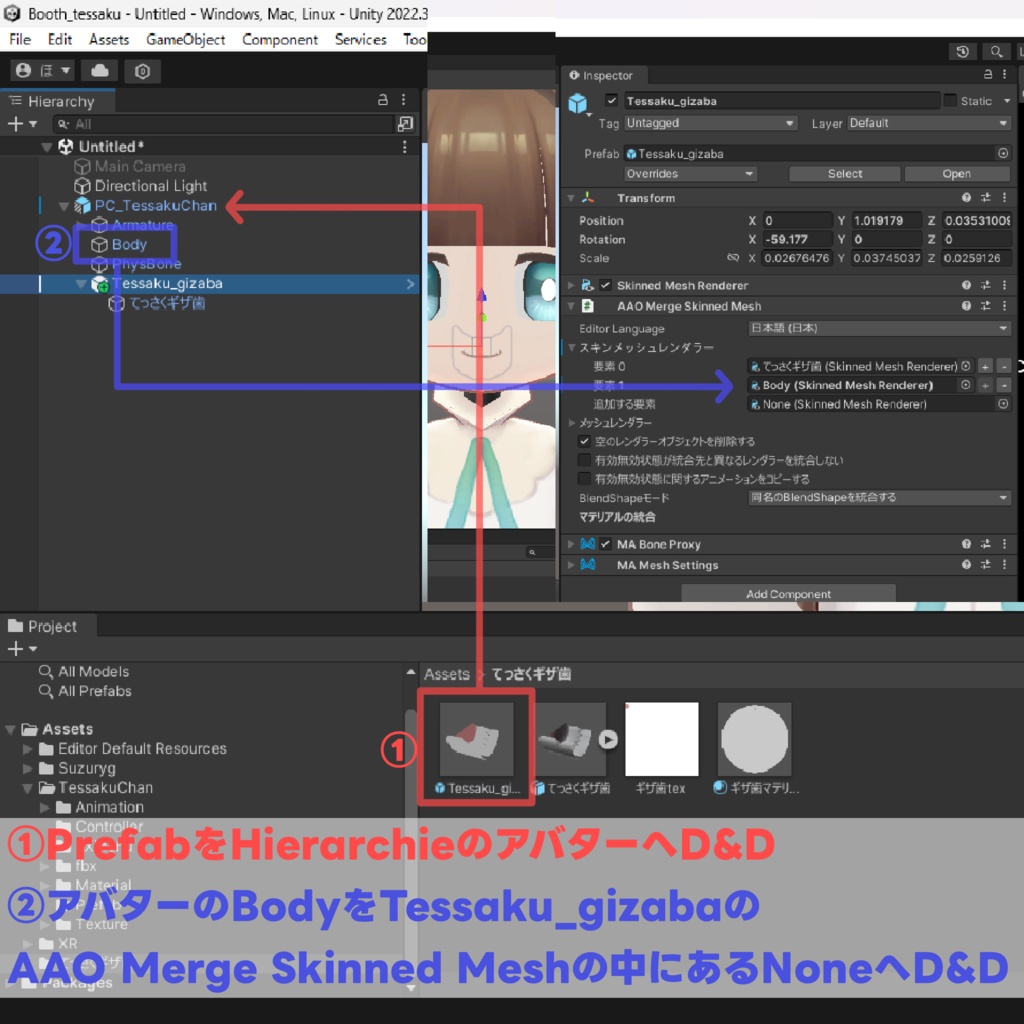1024x1024 pixels.
Task: Toggle the Tessaku_gizaba active checkbox
Action: click(611, 101)
